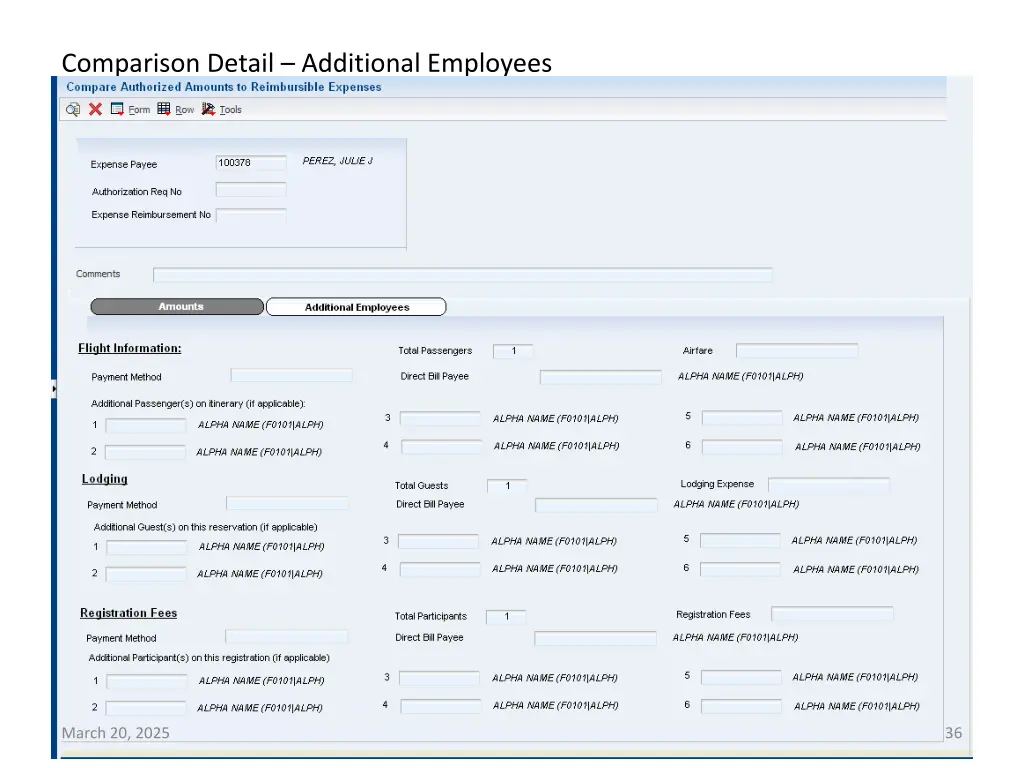Open the Tools menu
The image size is (1024, 768).
coord(231,110)
